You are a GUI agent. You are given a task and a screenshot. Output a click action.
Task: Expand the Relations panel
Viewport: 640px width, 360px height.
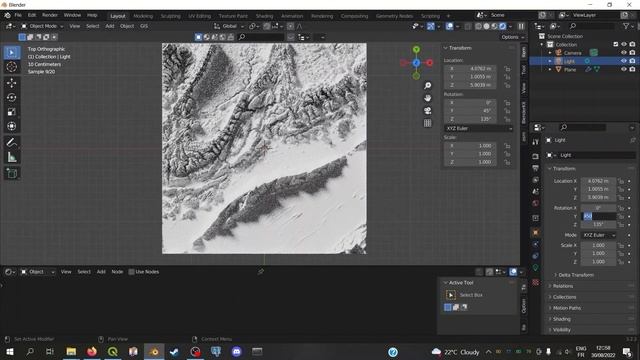[562, 286]
